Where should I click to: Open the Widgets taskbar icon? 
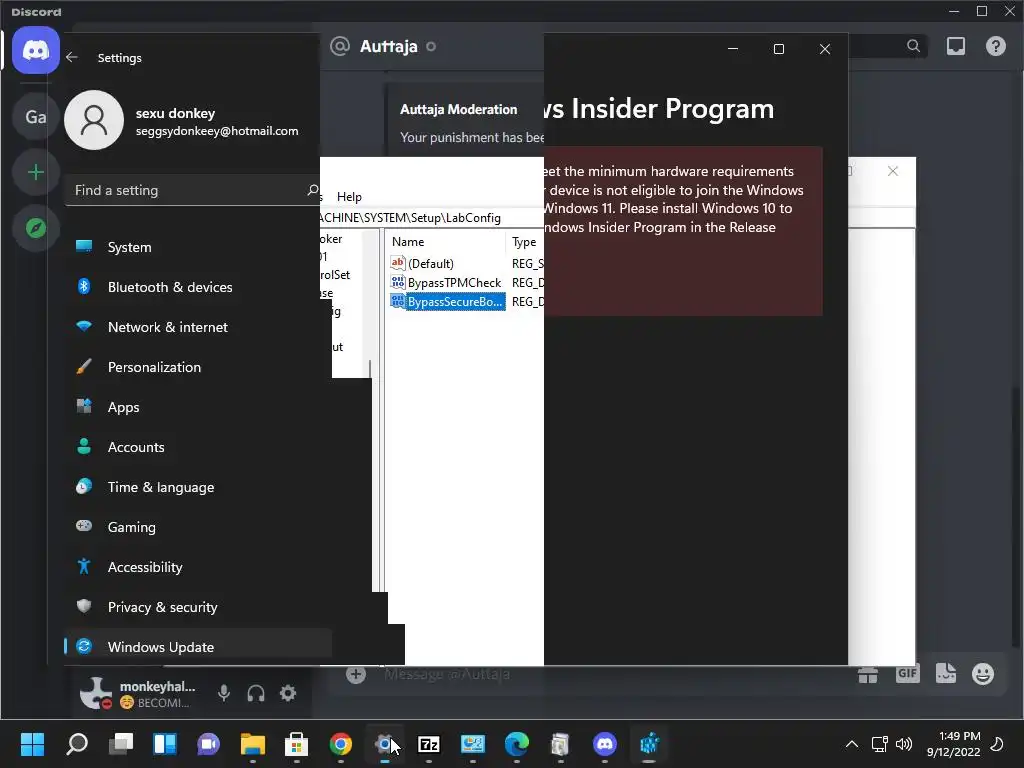165,744
